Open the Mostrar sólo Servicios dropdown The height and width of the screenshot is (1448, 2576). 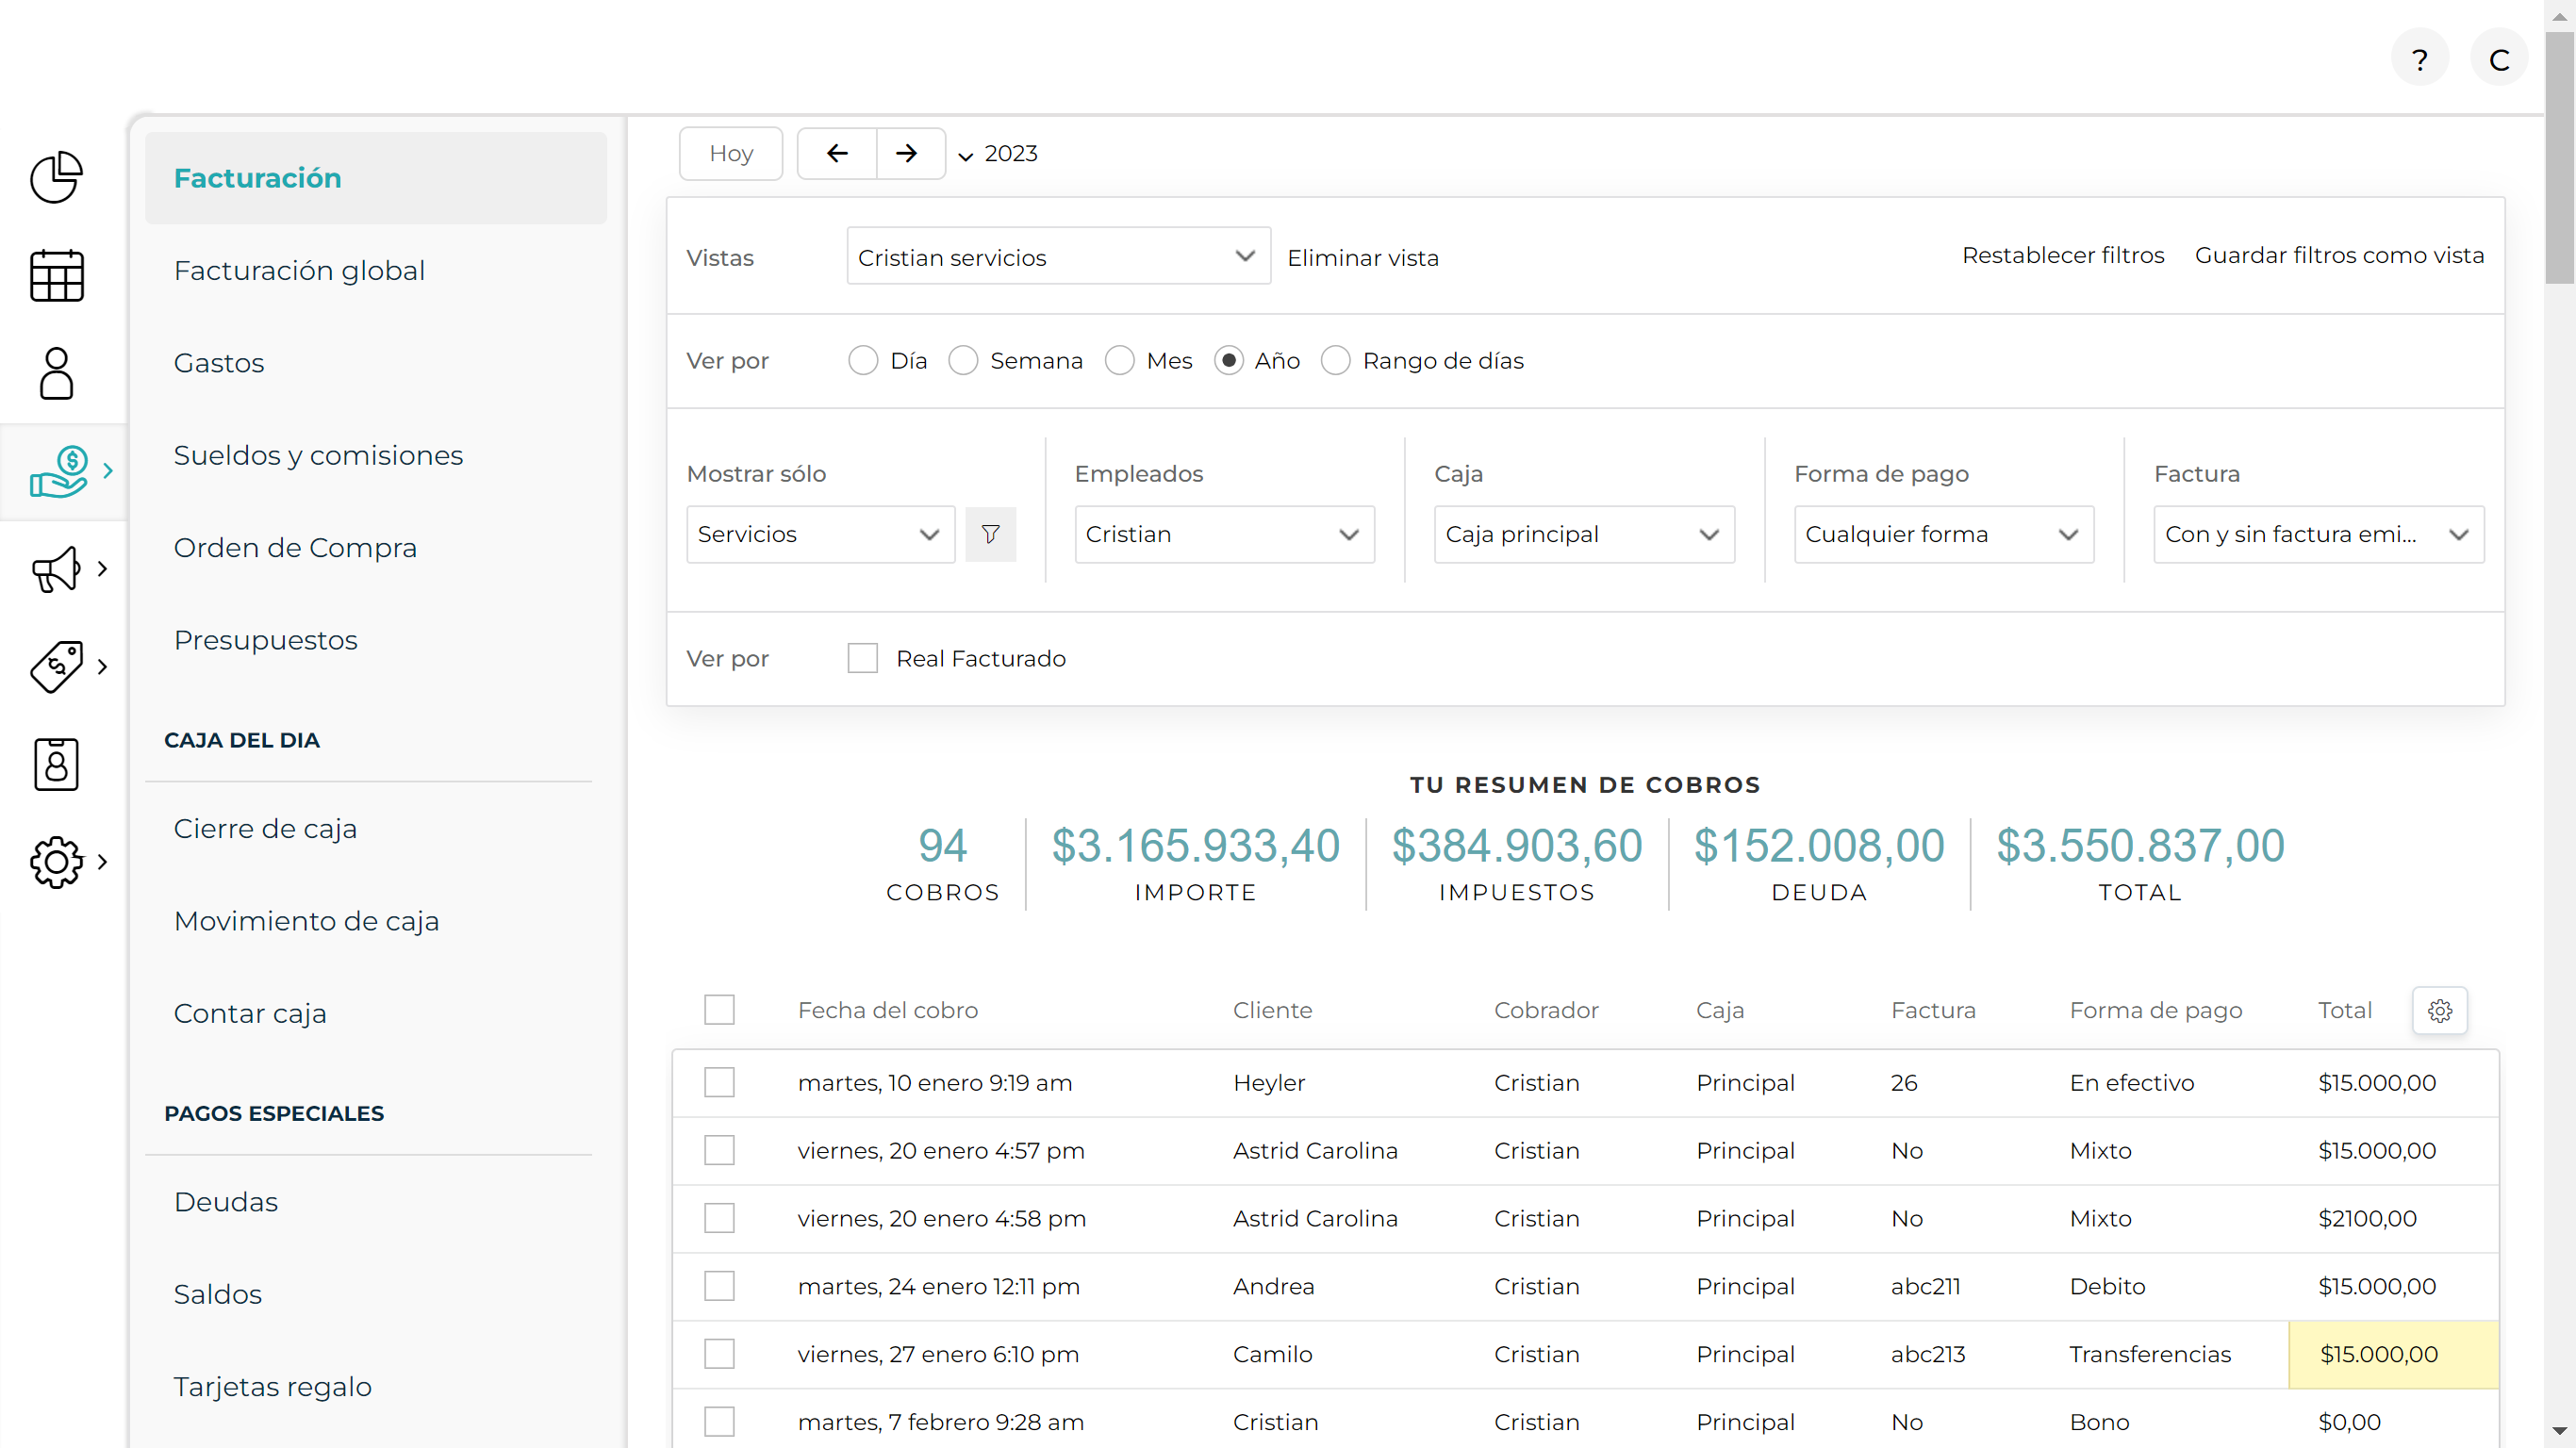click(x=820, y=534)
